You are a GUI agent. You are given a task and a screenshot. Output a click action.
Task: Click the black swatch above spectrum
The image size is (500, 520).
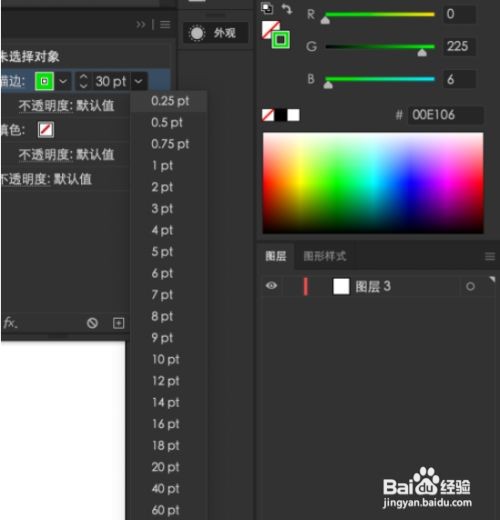tap(281, 115)
